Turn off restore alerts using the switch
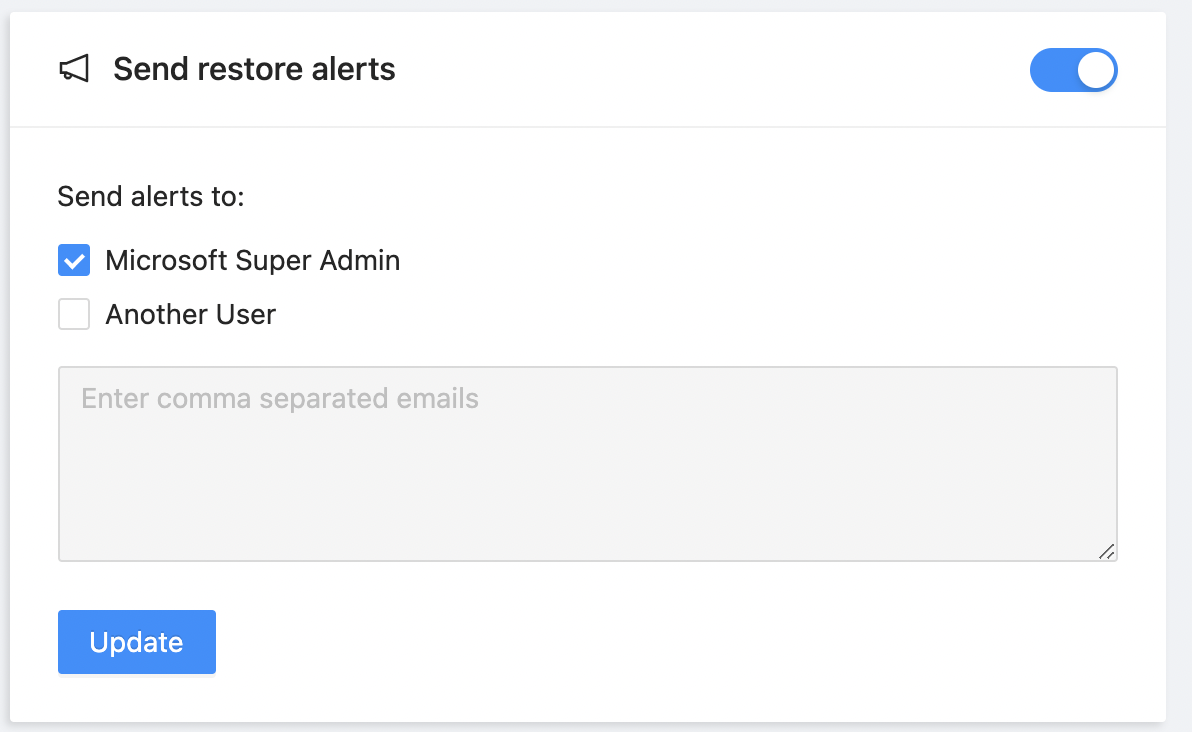1192x732 pixels. tap(1073, 70)
